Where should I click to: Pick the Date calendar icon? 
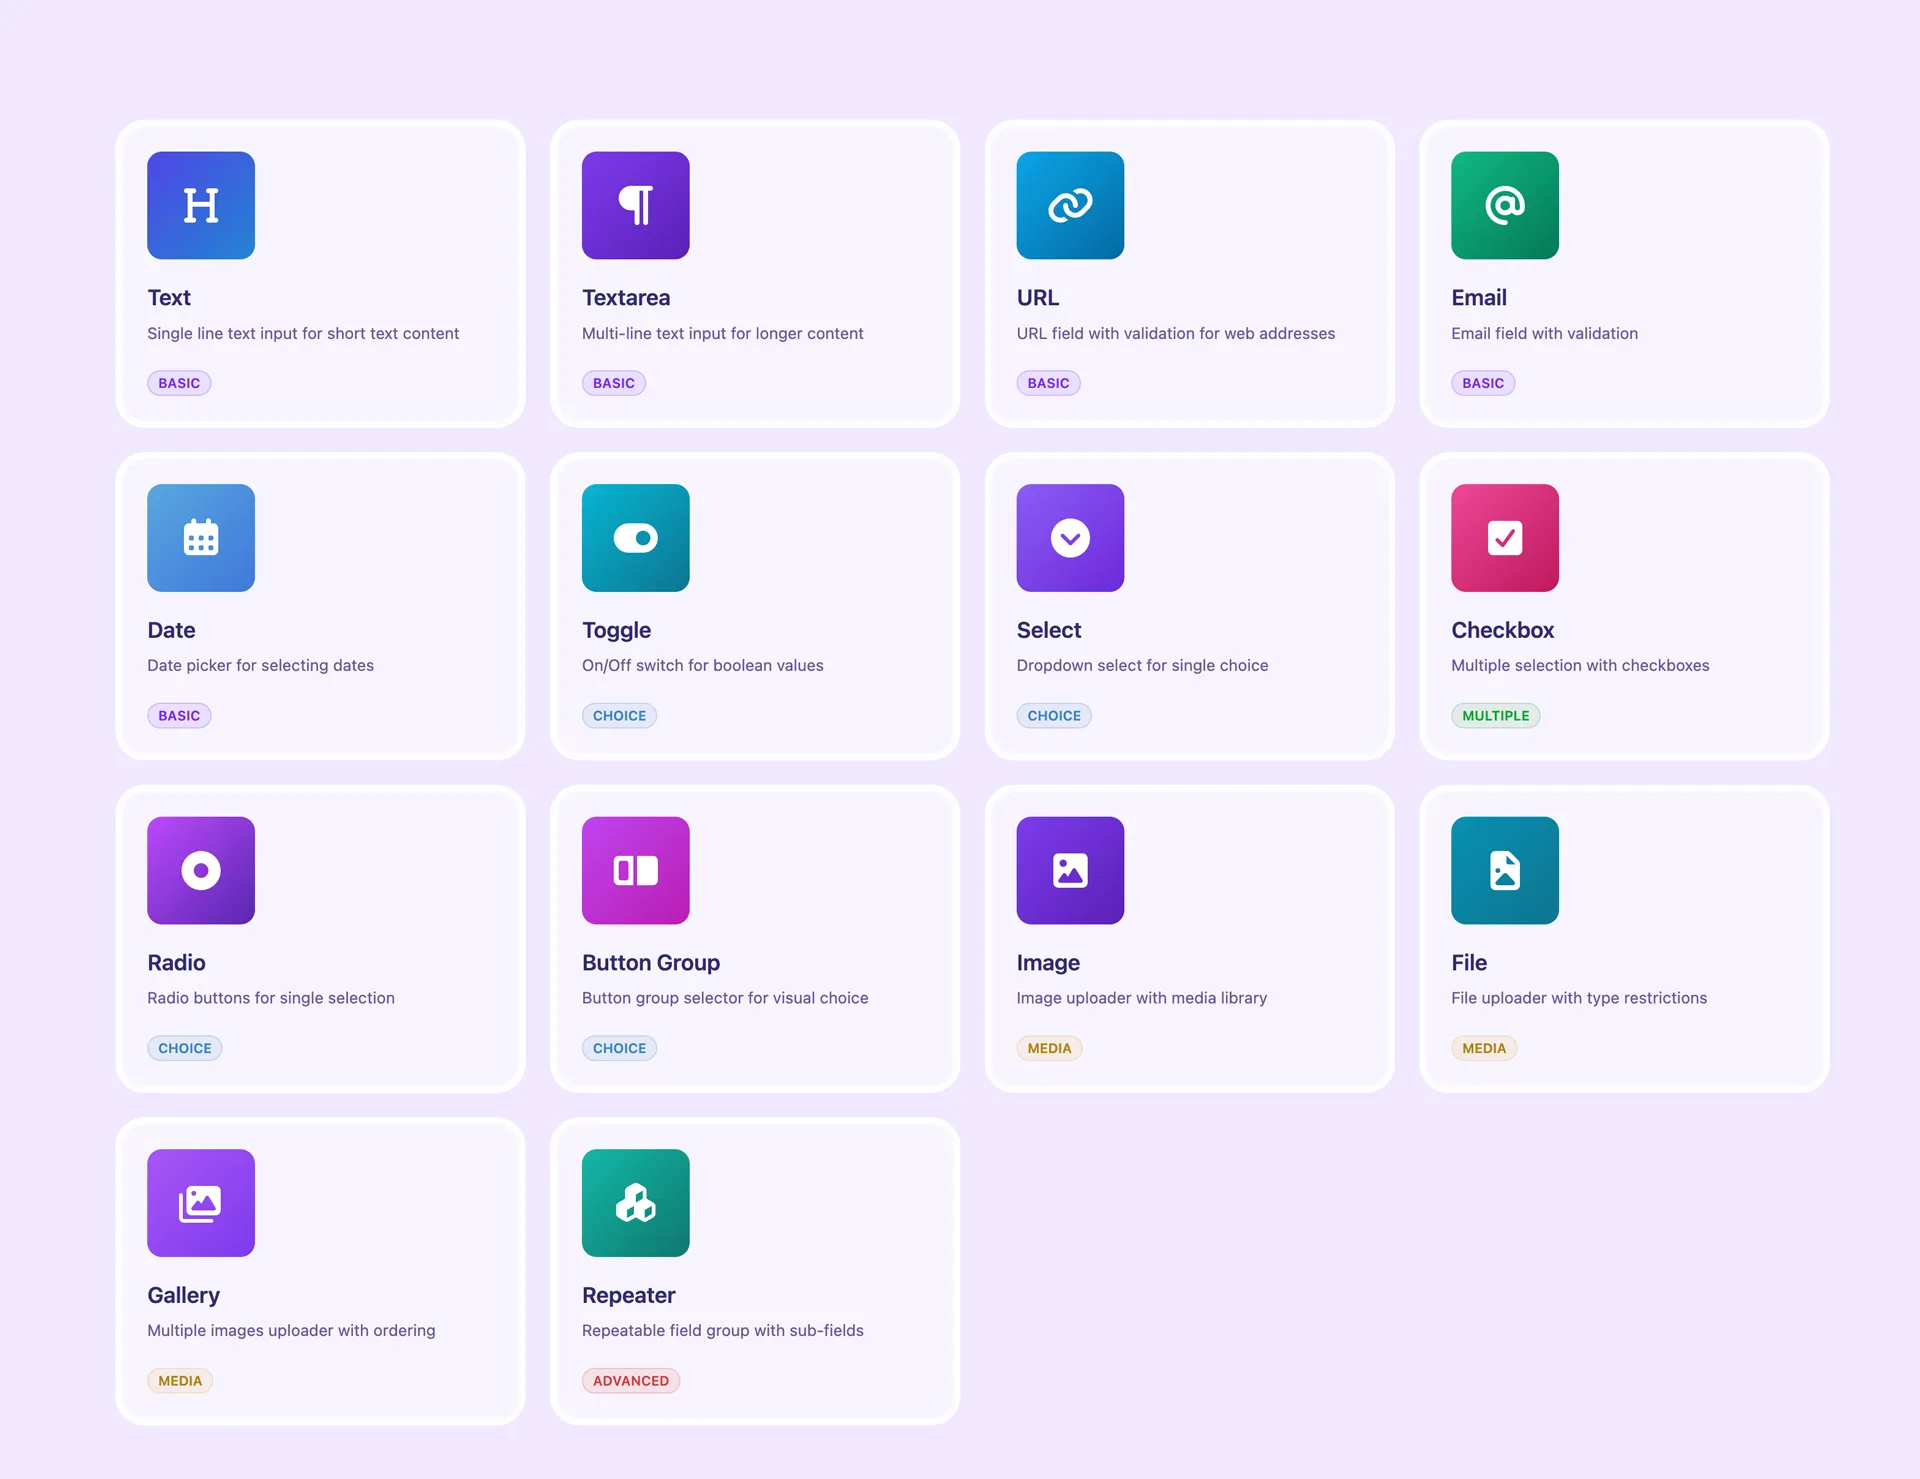click(x=201, y=538)
